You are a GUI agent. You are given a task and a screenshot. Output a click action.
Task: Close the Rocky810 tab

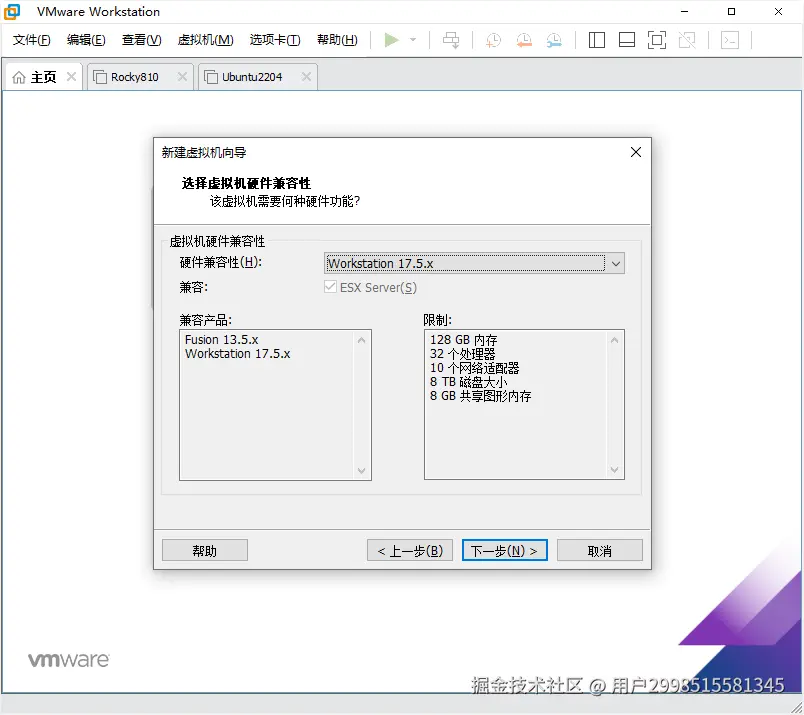click(182, 77)
